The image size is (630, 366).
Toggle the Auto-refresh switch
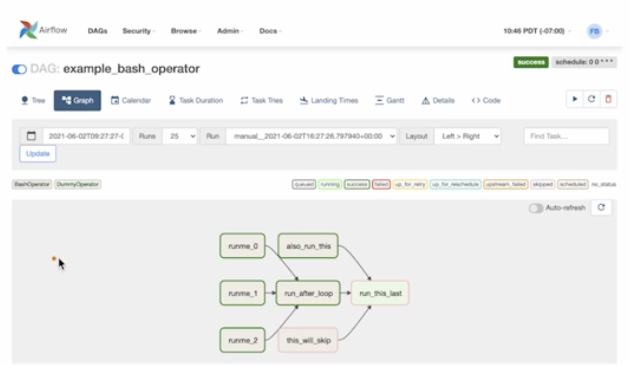[536, 208]
